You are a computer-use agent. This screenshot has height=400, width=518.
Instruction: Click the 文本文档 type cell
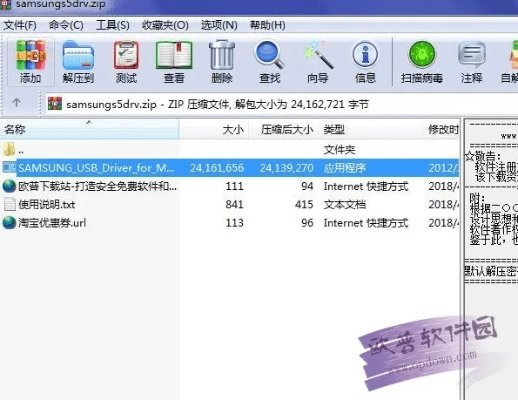(x=345, y=204)
